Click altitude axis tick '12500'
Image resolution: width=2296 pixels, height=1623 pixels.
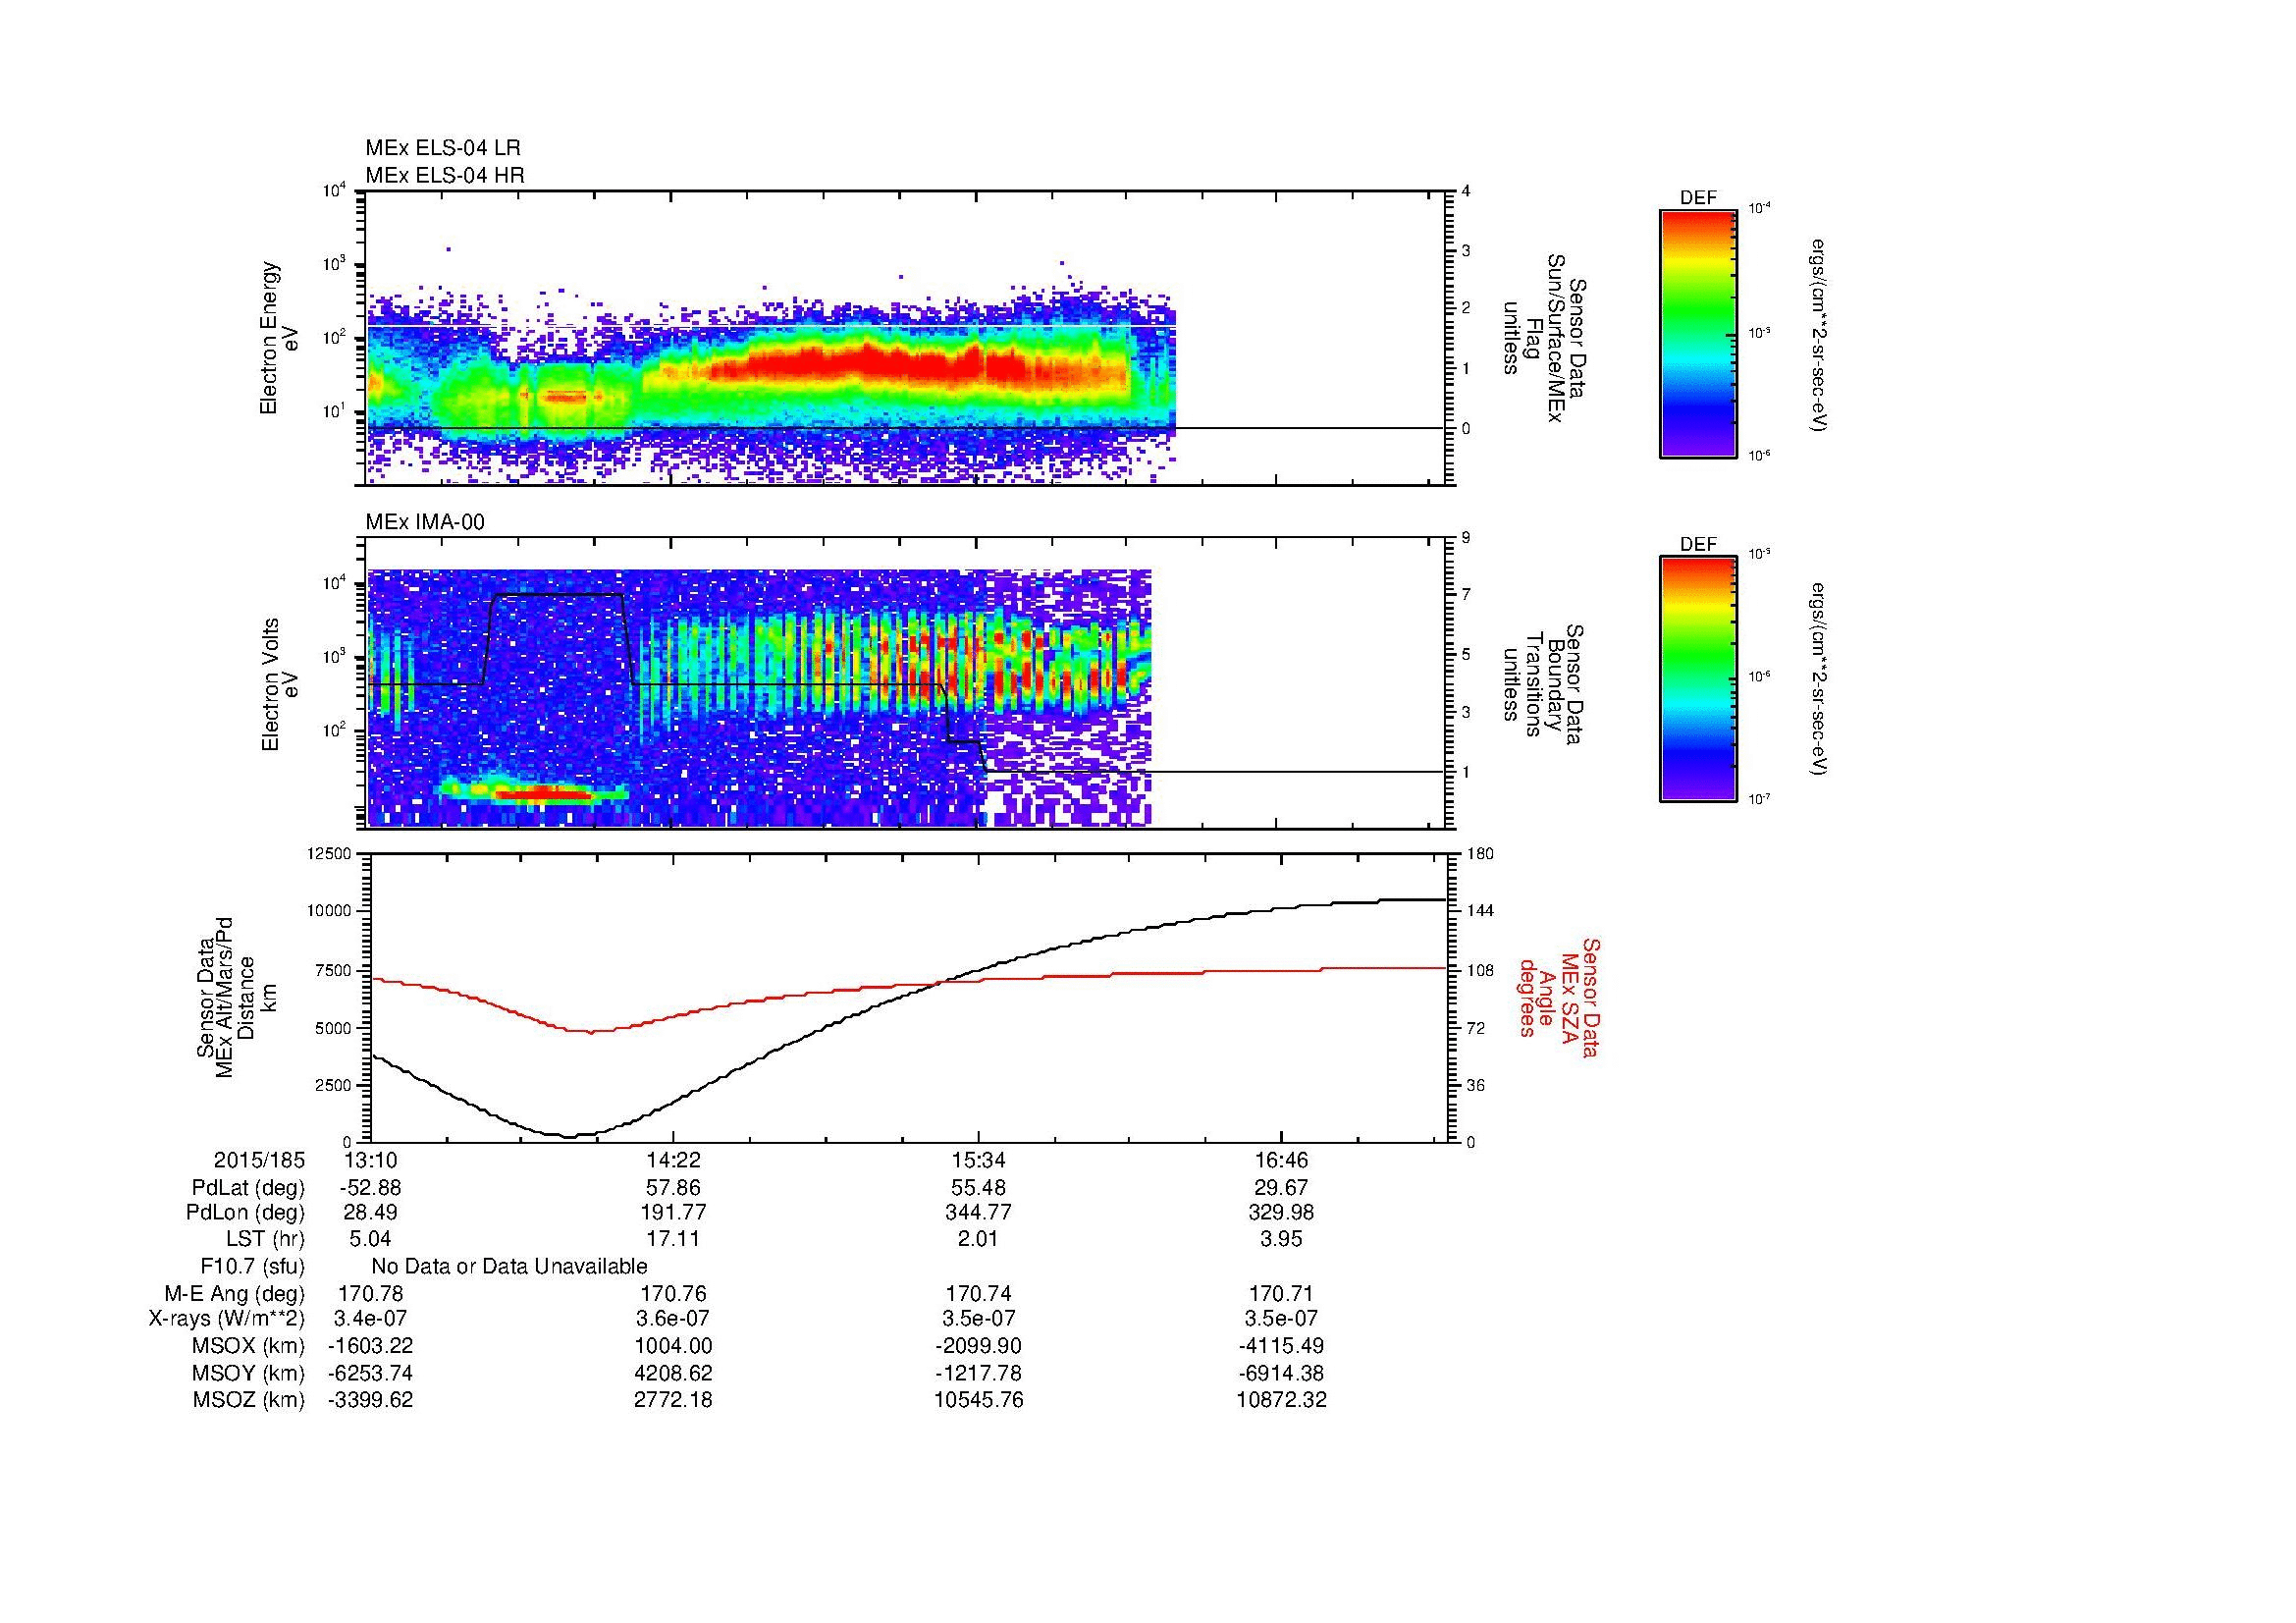point(330,854)
